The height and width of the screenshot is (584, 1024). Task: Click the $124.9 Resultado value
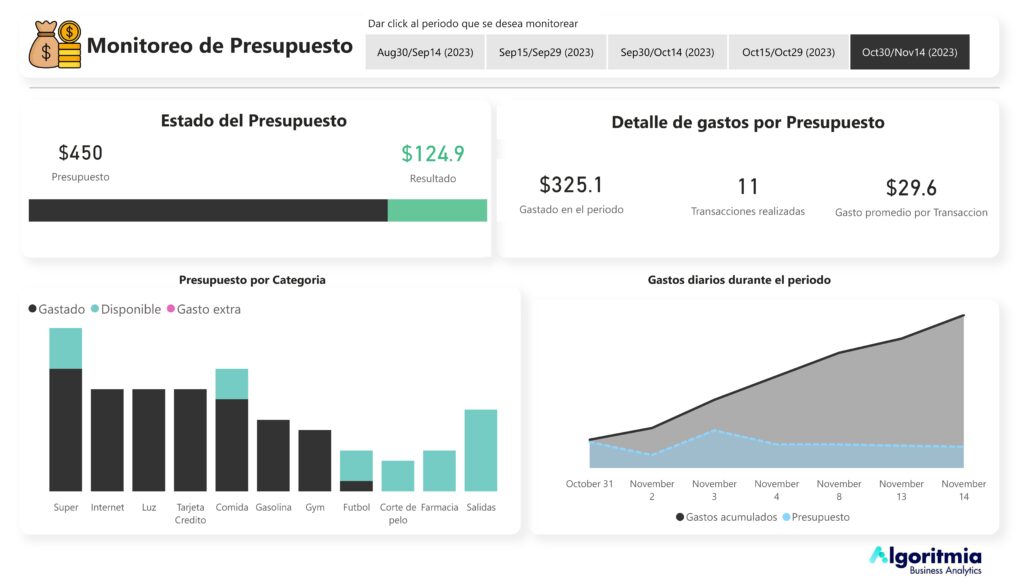tap(433, 154)
